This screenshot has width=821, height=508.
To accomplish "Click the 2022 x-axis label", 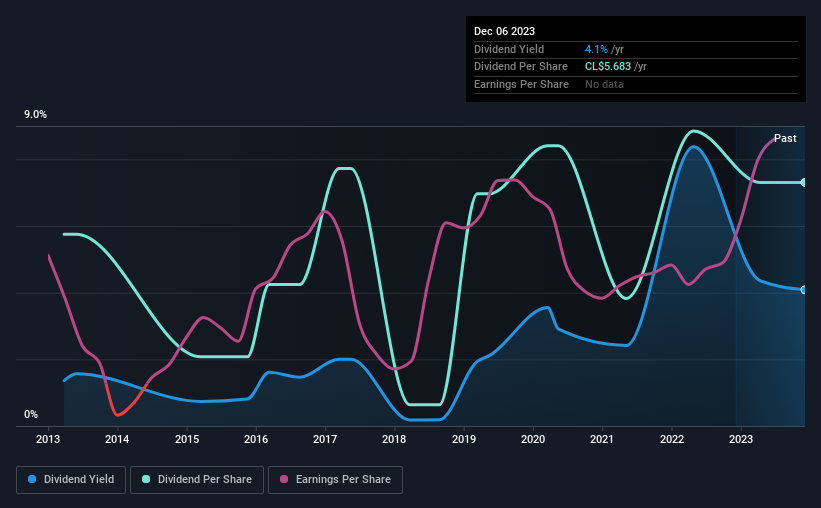I will [x=672, y=439].
